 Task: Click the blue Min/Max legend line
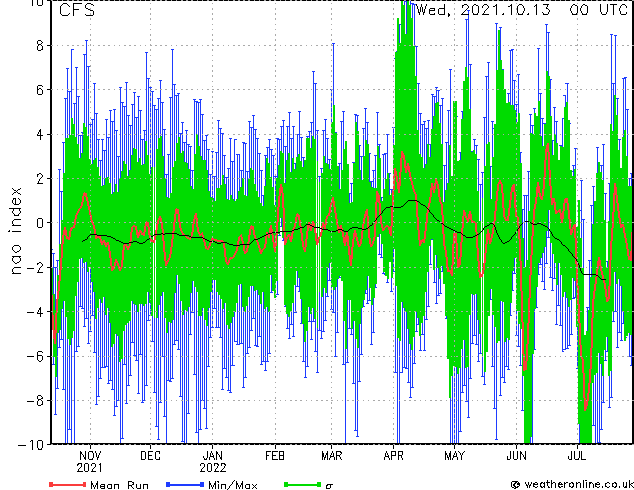point(185,484)
